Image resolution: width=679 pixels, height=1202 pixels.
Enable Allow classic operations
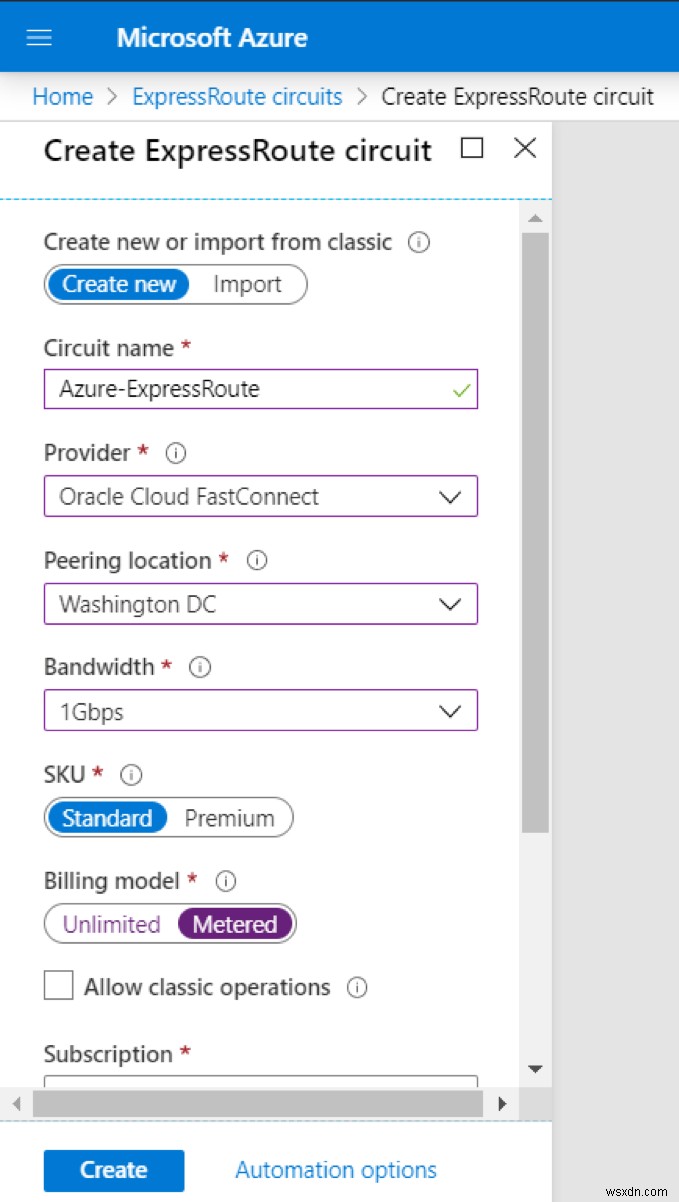point(58,985)
